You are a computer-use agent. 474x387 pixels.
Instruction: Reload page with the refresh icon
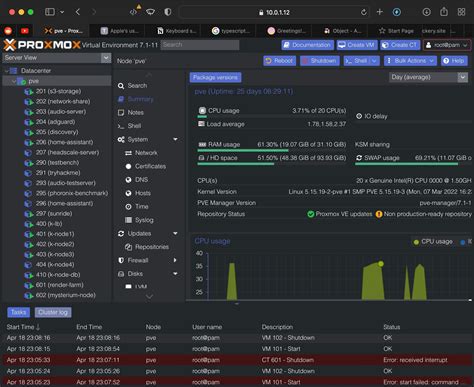[x=364, y=12]
